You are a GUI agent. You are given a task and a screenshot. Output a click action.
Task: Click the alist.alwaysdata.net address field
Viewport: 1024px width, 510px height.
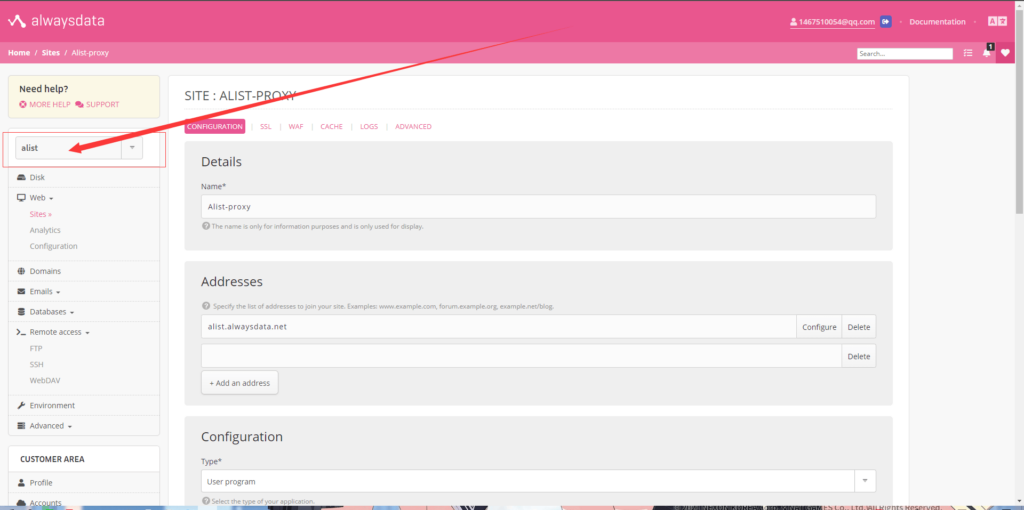(x=498, y=327)
